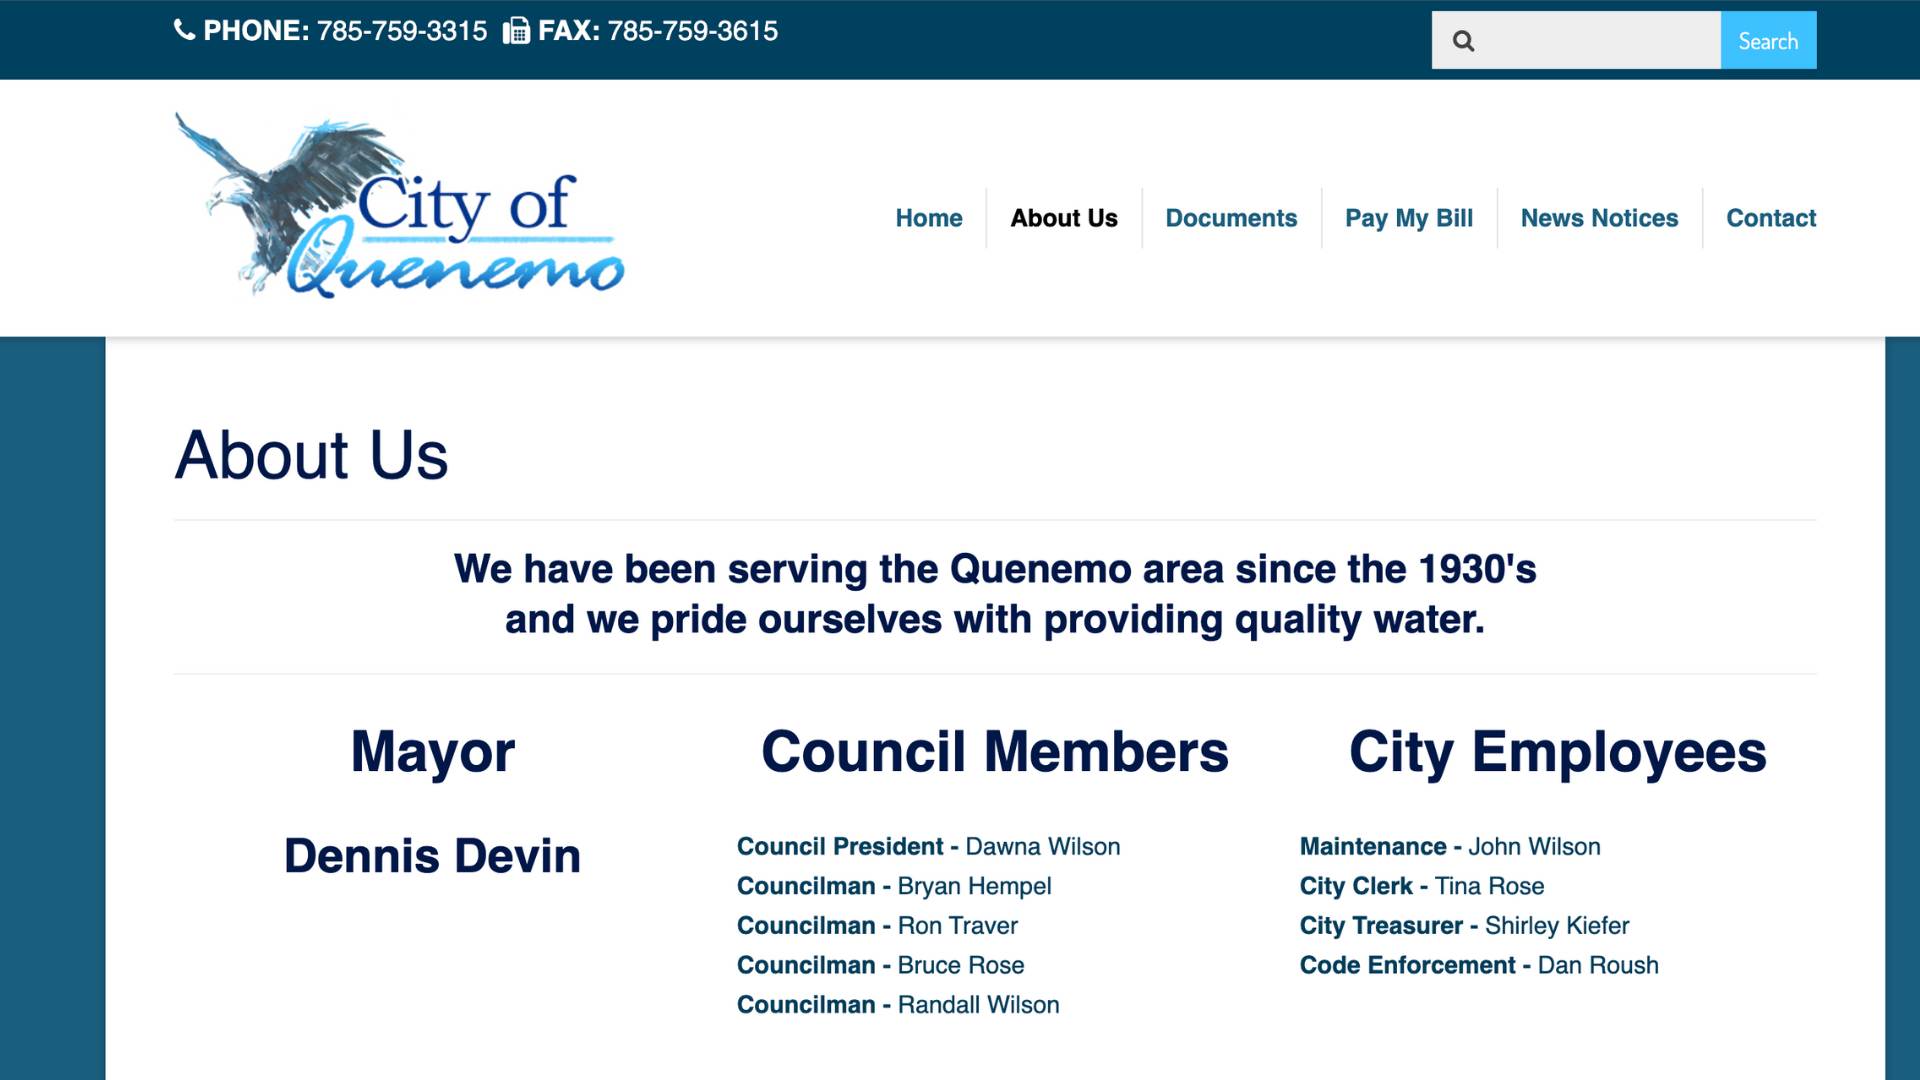Open the Contact page link
Screen dimensions: 1920x1080
1770,218
